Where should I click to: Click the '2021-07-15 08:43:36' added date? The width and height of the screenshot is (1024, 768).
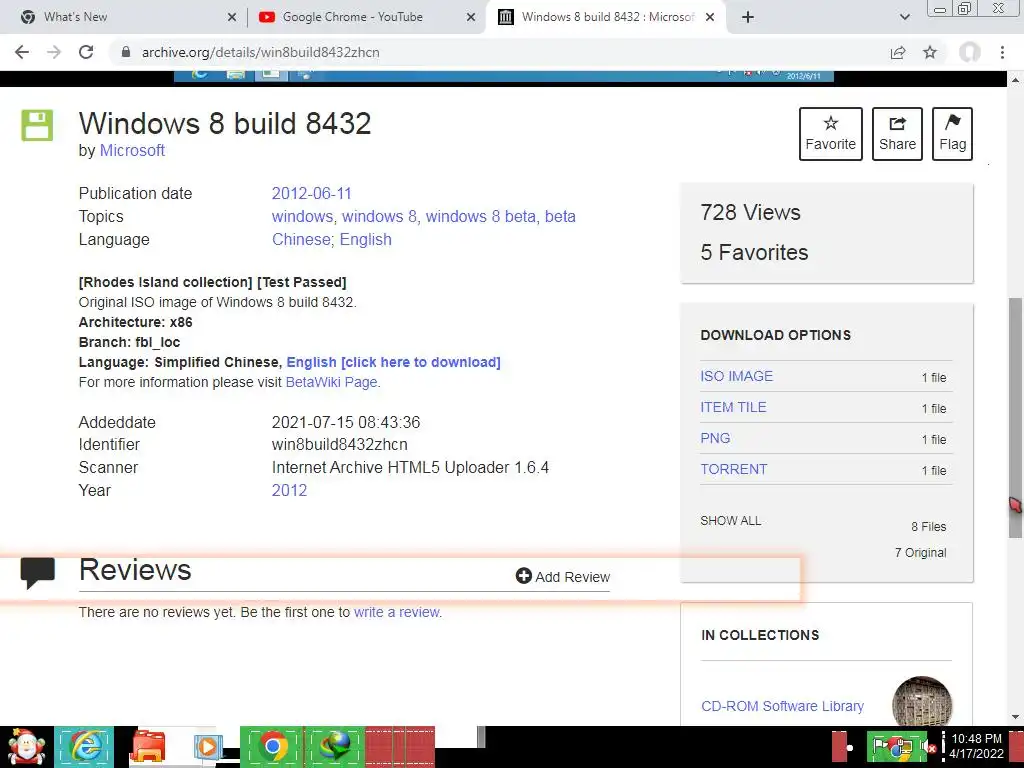tap(346, 423)
